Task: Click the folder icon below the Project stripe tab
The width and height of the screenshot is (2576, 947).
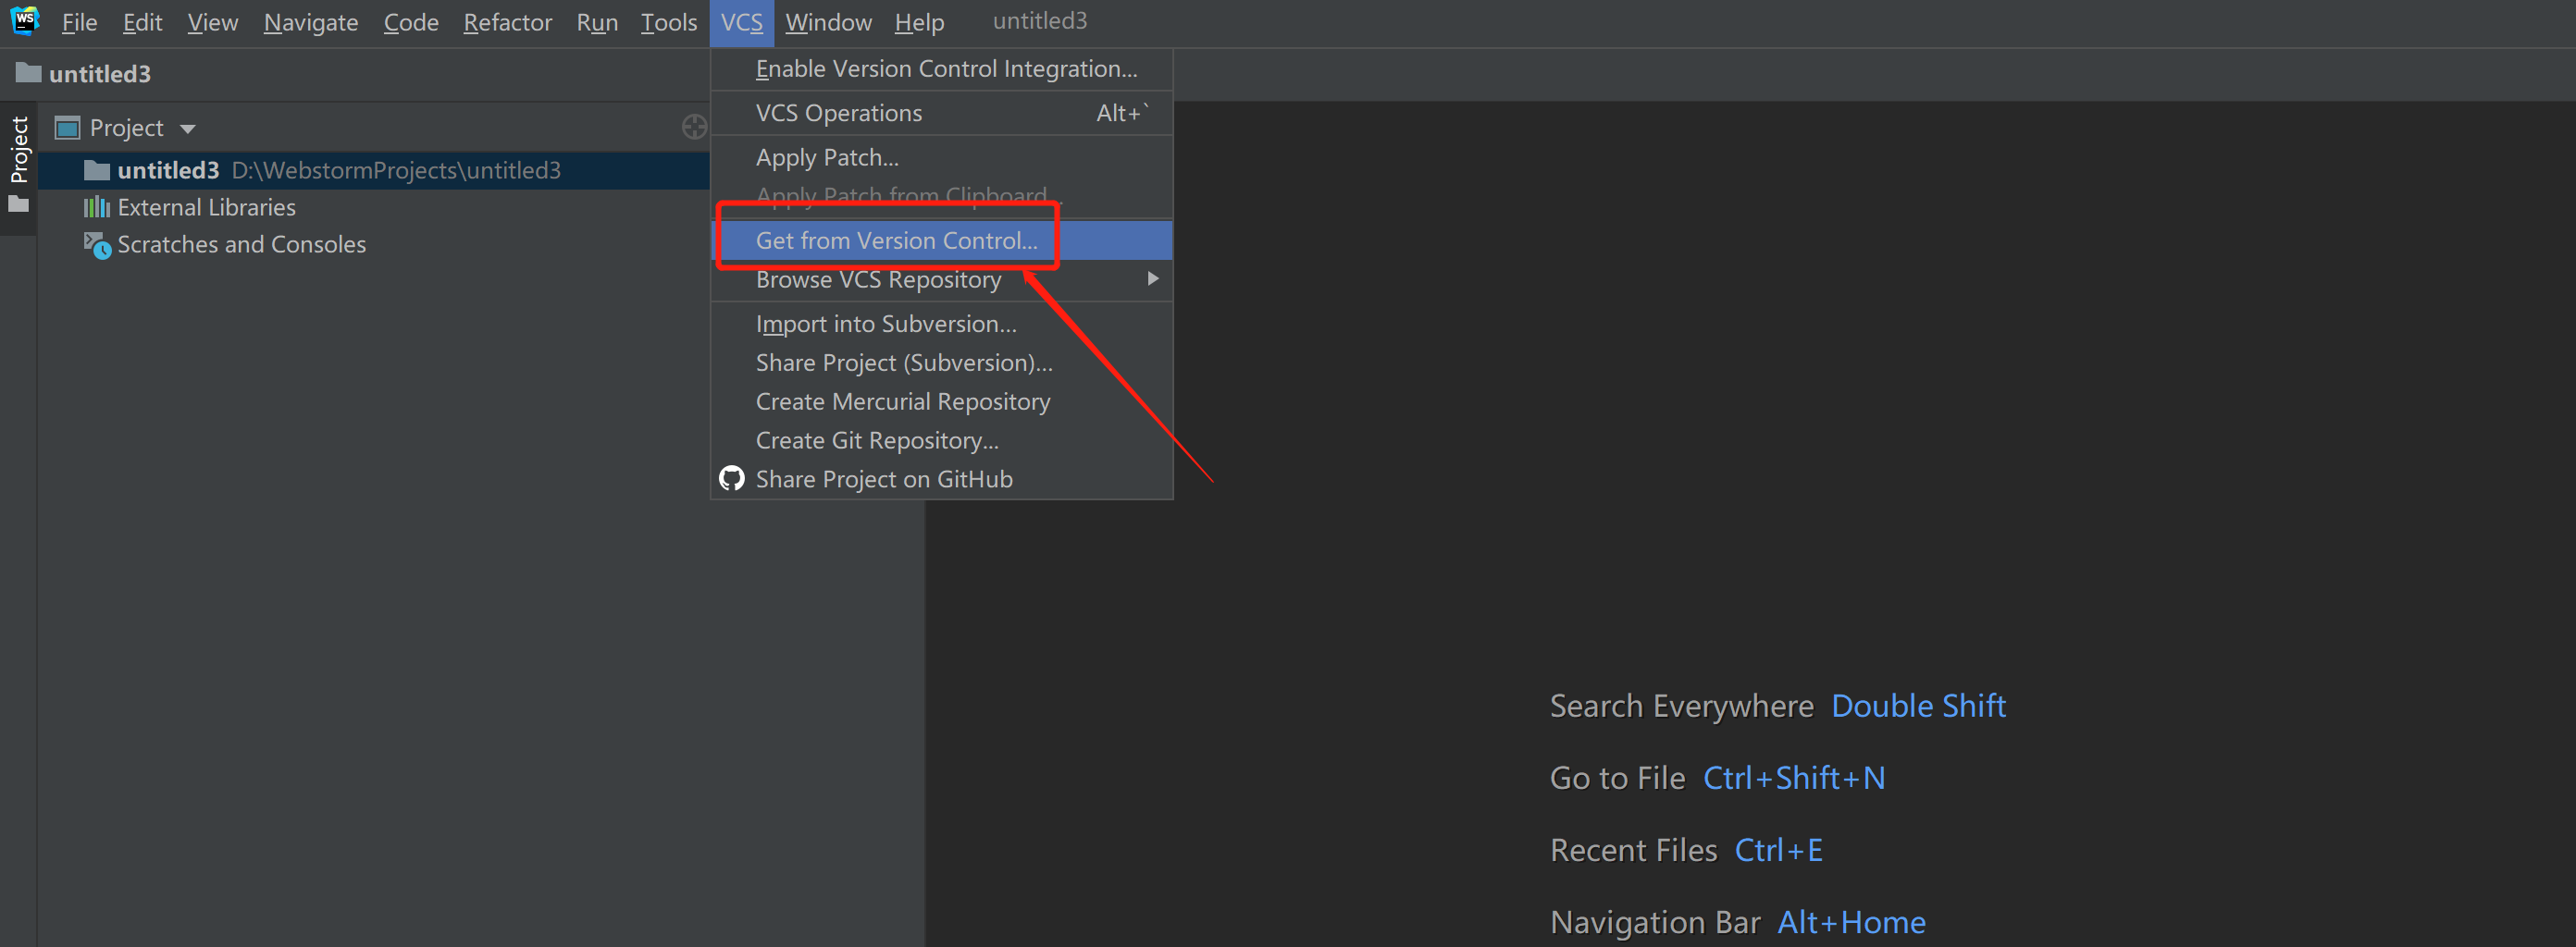Action: (x=20, y=203)
